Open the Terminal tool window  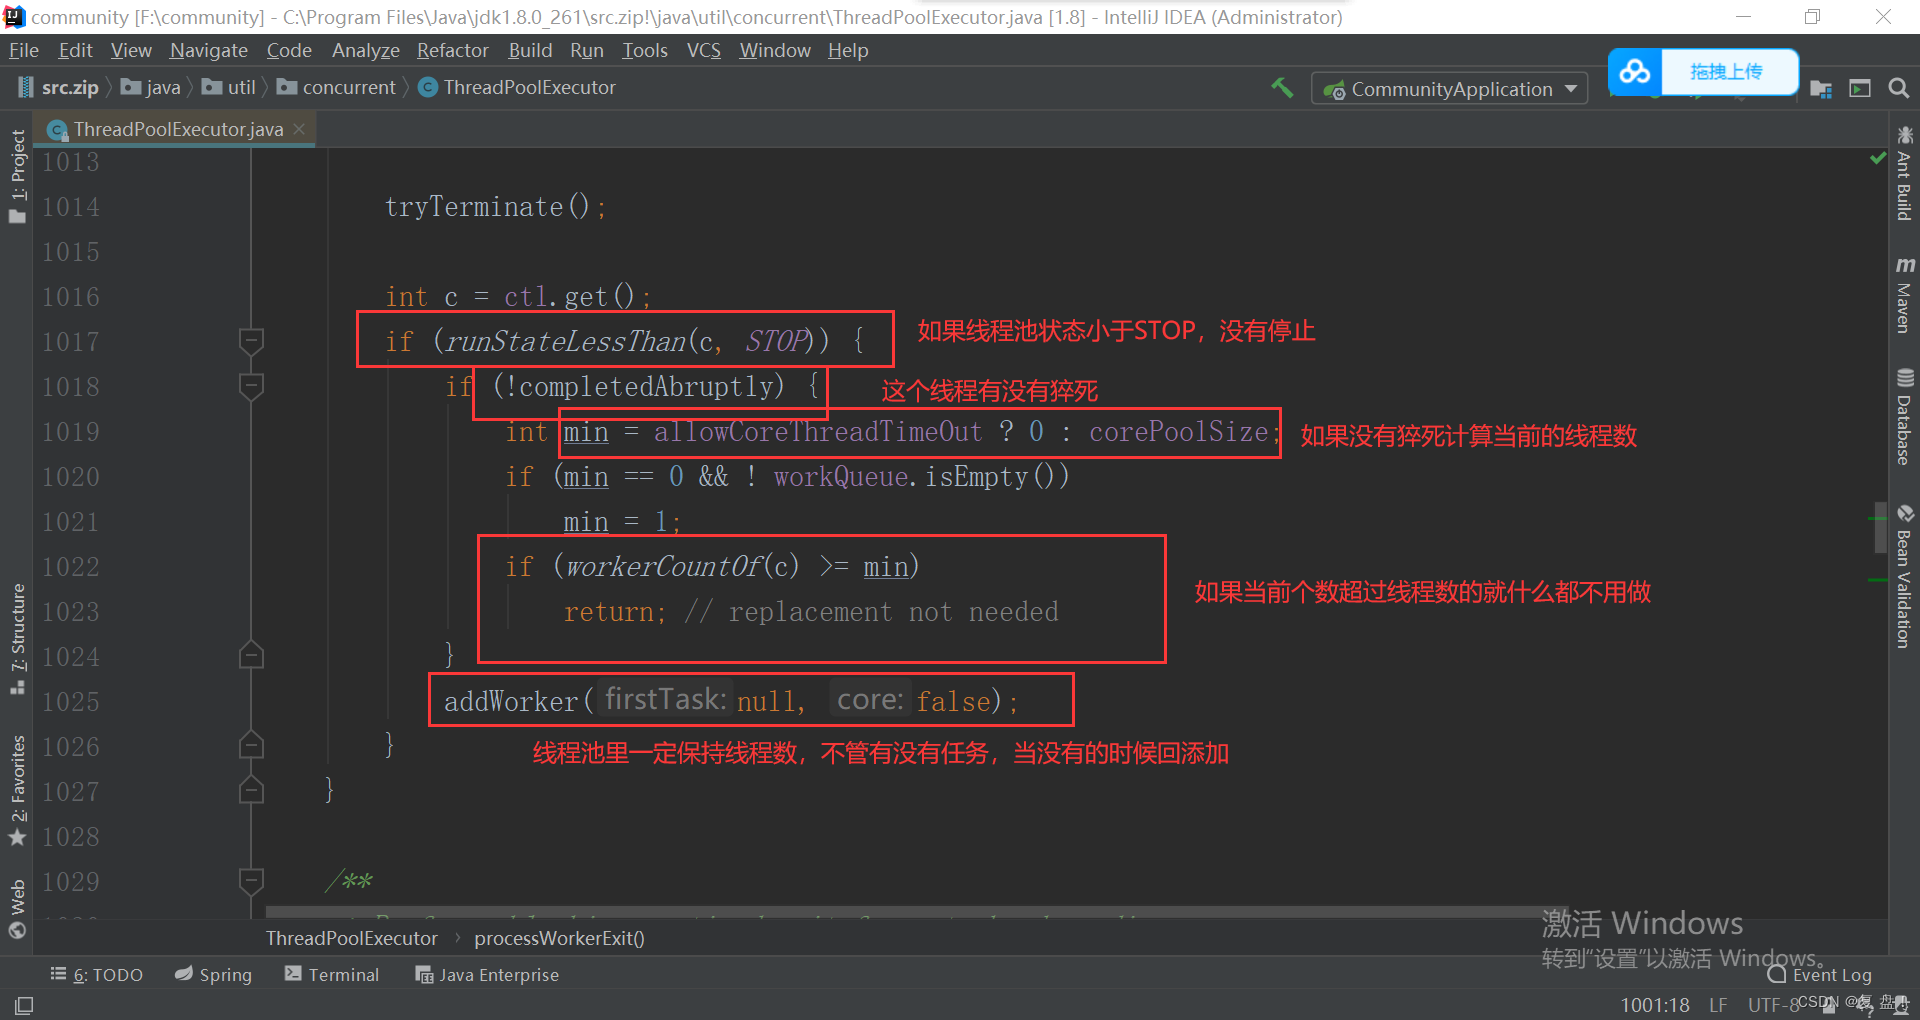(x=332, y=975)
